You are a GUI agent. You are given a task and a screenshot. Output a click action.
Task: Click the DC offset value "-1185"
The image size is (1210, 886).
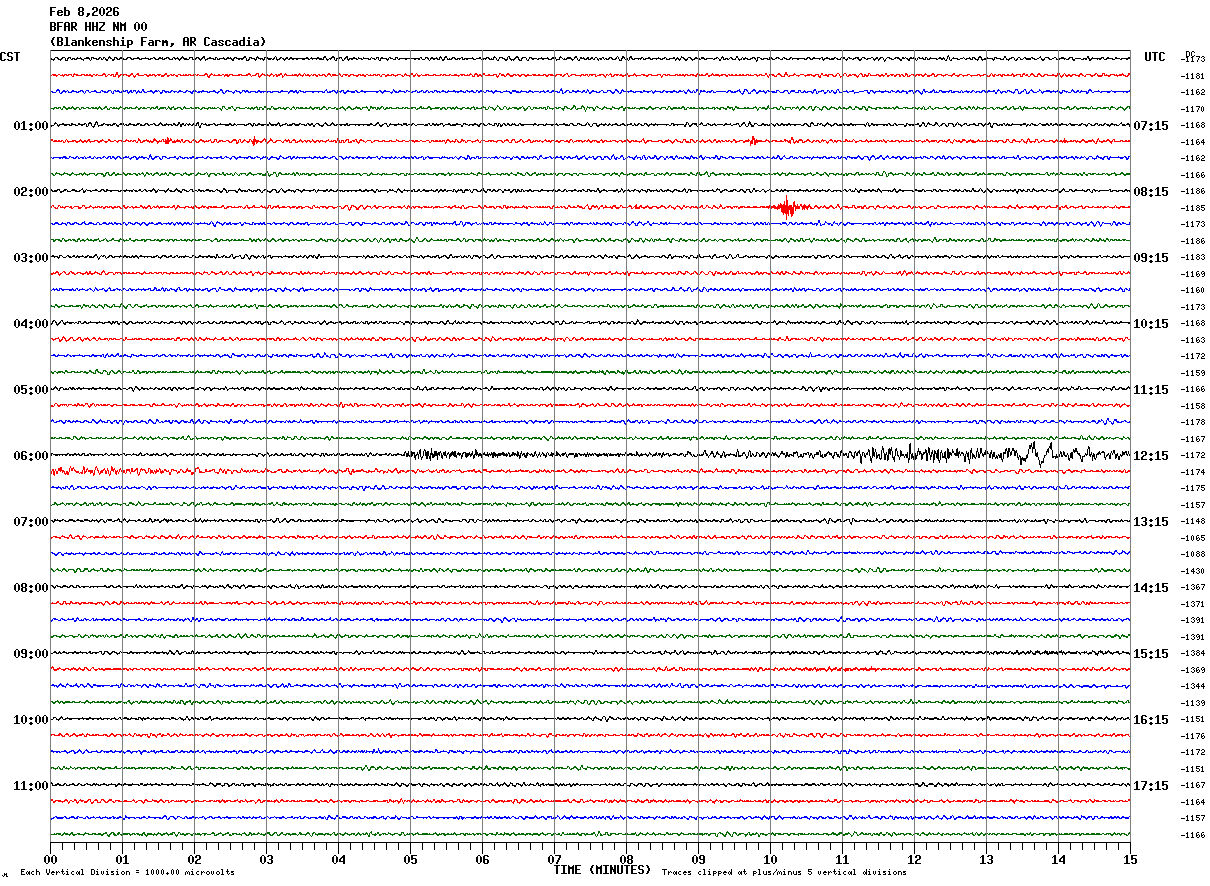[x=1193, y=208]
